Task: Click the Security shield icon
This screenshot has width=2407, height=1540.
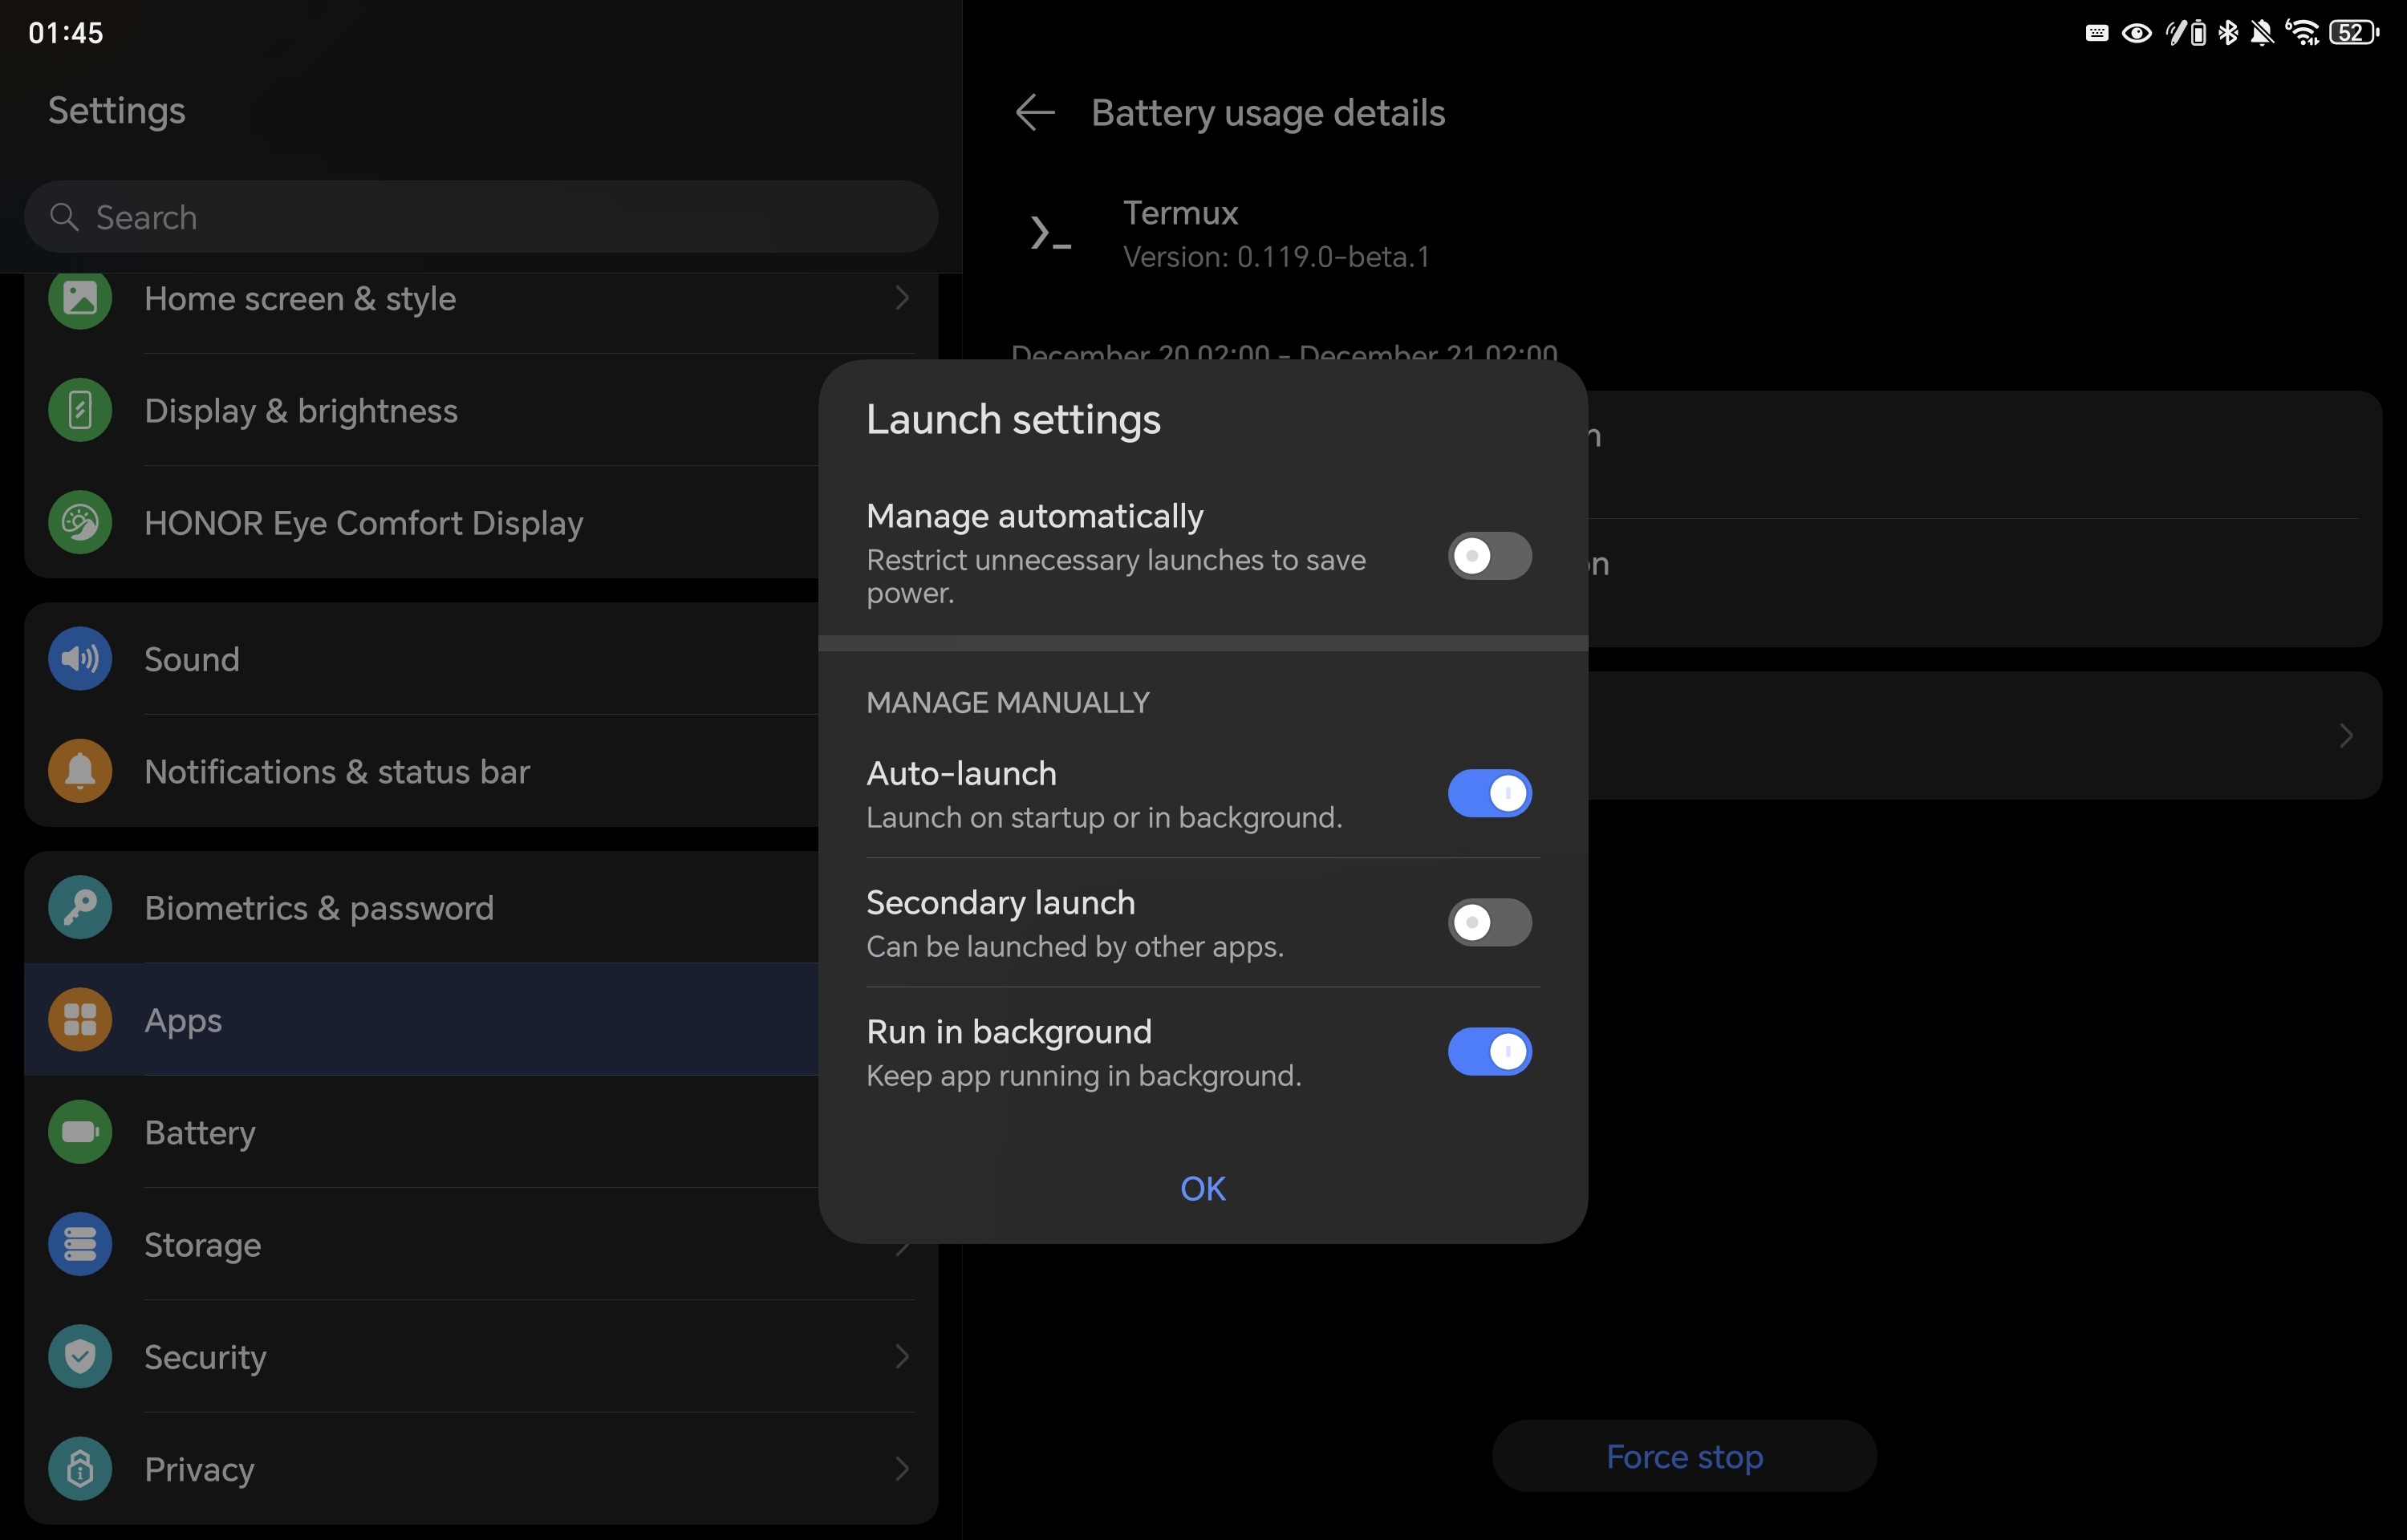Action: point(80,1356)
